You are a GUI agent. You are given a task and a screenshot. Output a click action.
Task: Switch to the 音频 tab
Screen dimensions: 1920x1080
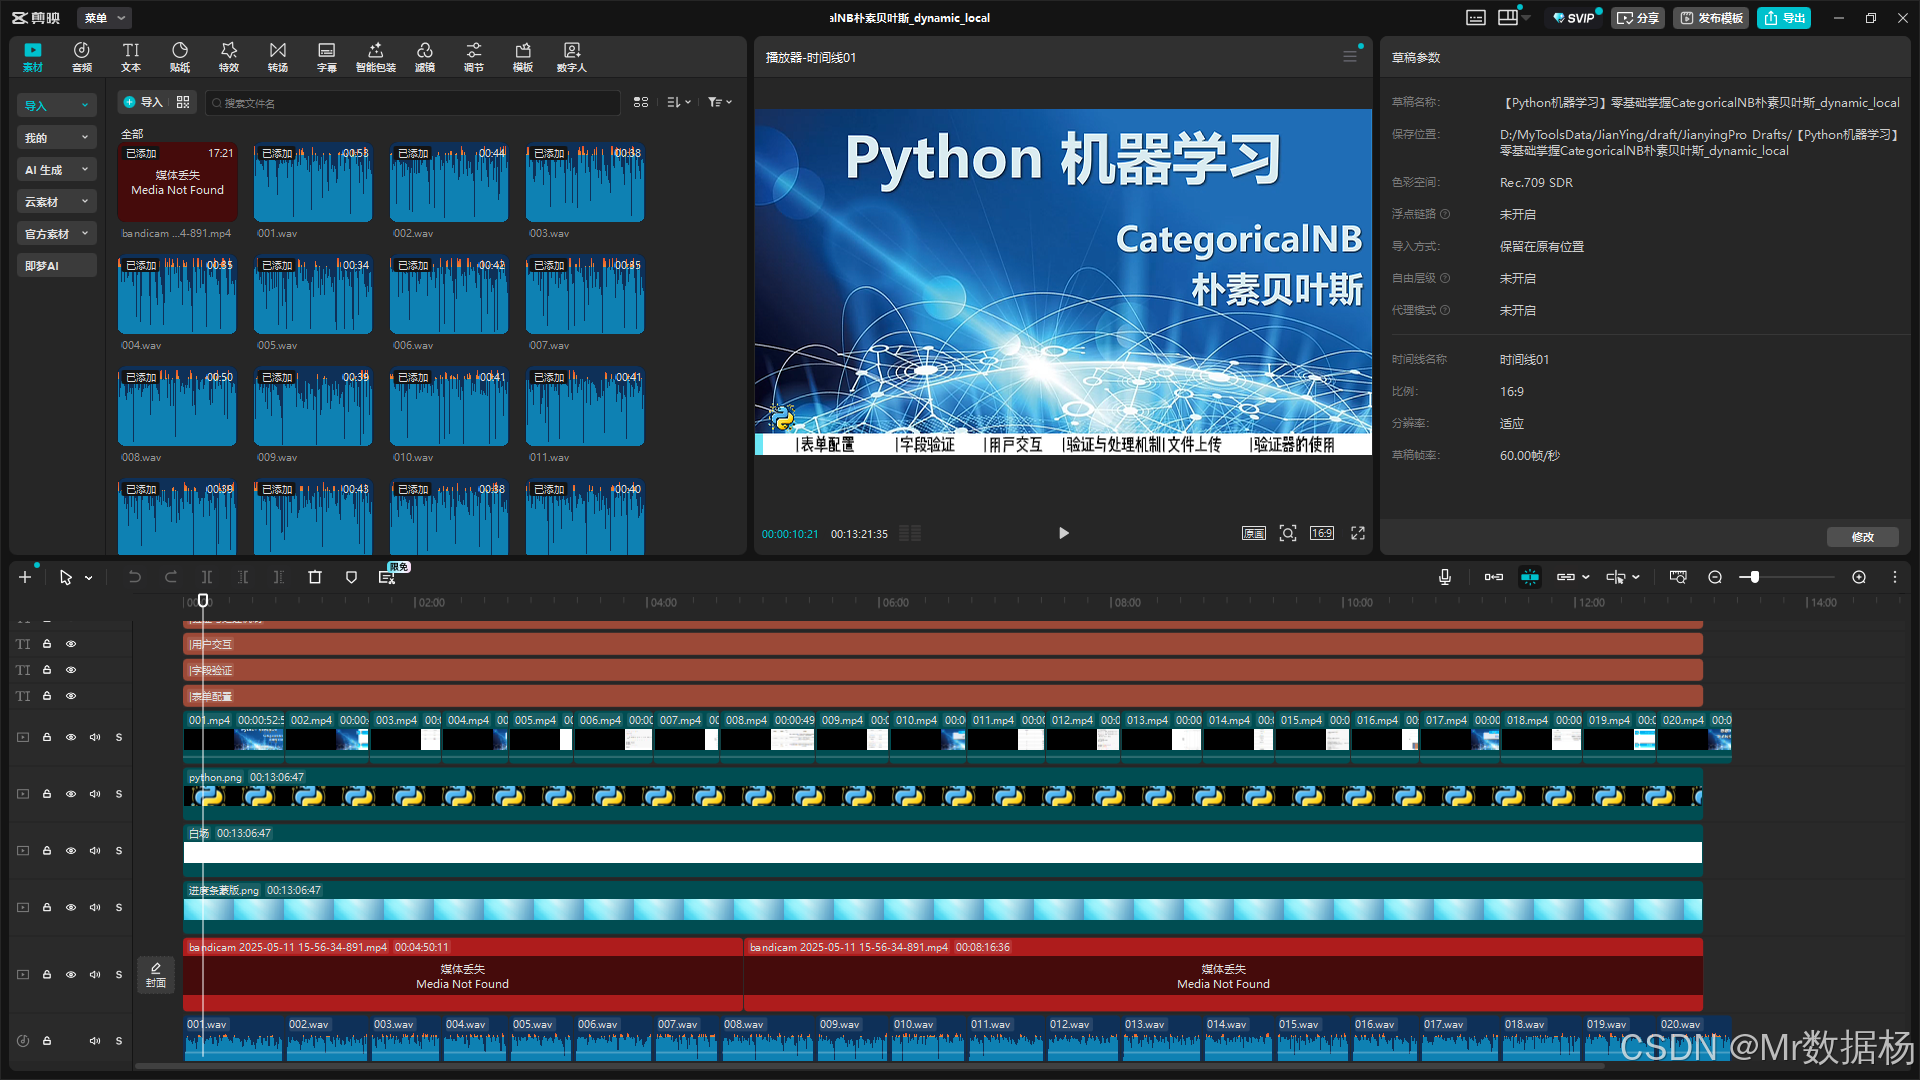pos(82,57)
